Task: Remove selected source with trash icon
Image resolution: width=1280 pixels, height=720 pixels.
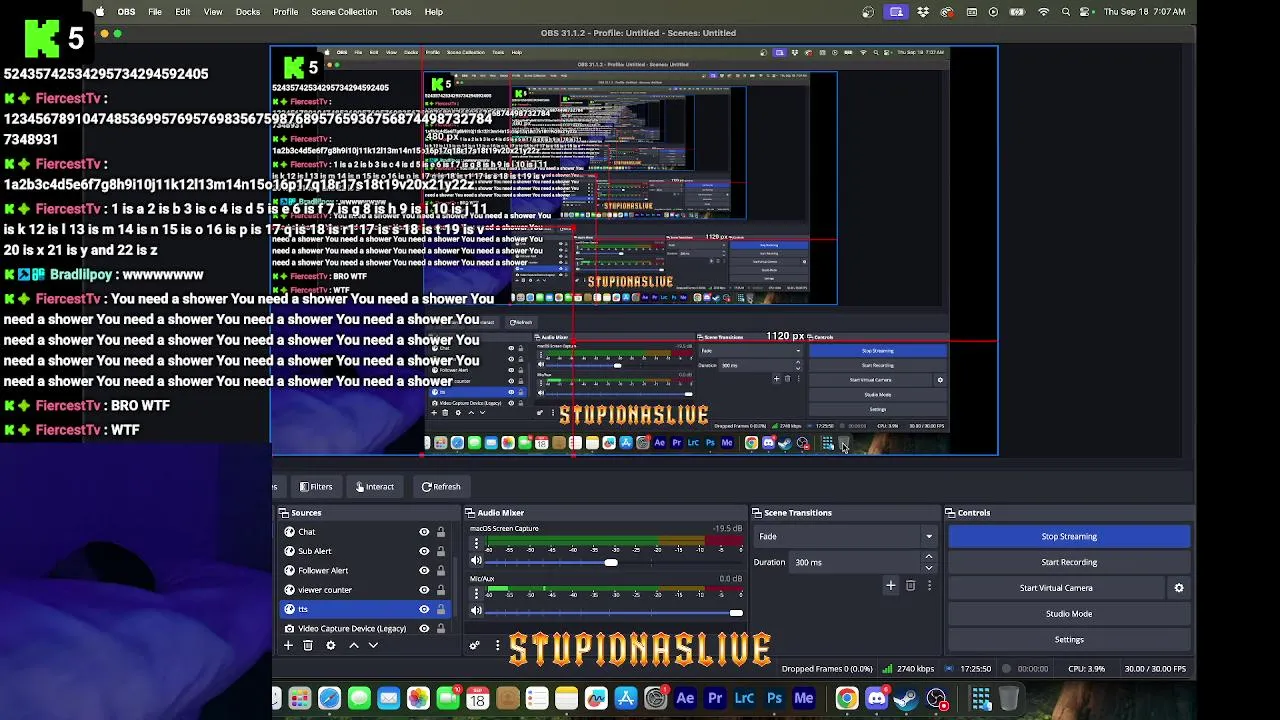Action: pos(308,646)
